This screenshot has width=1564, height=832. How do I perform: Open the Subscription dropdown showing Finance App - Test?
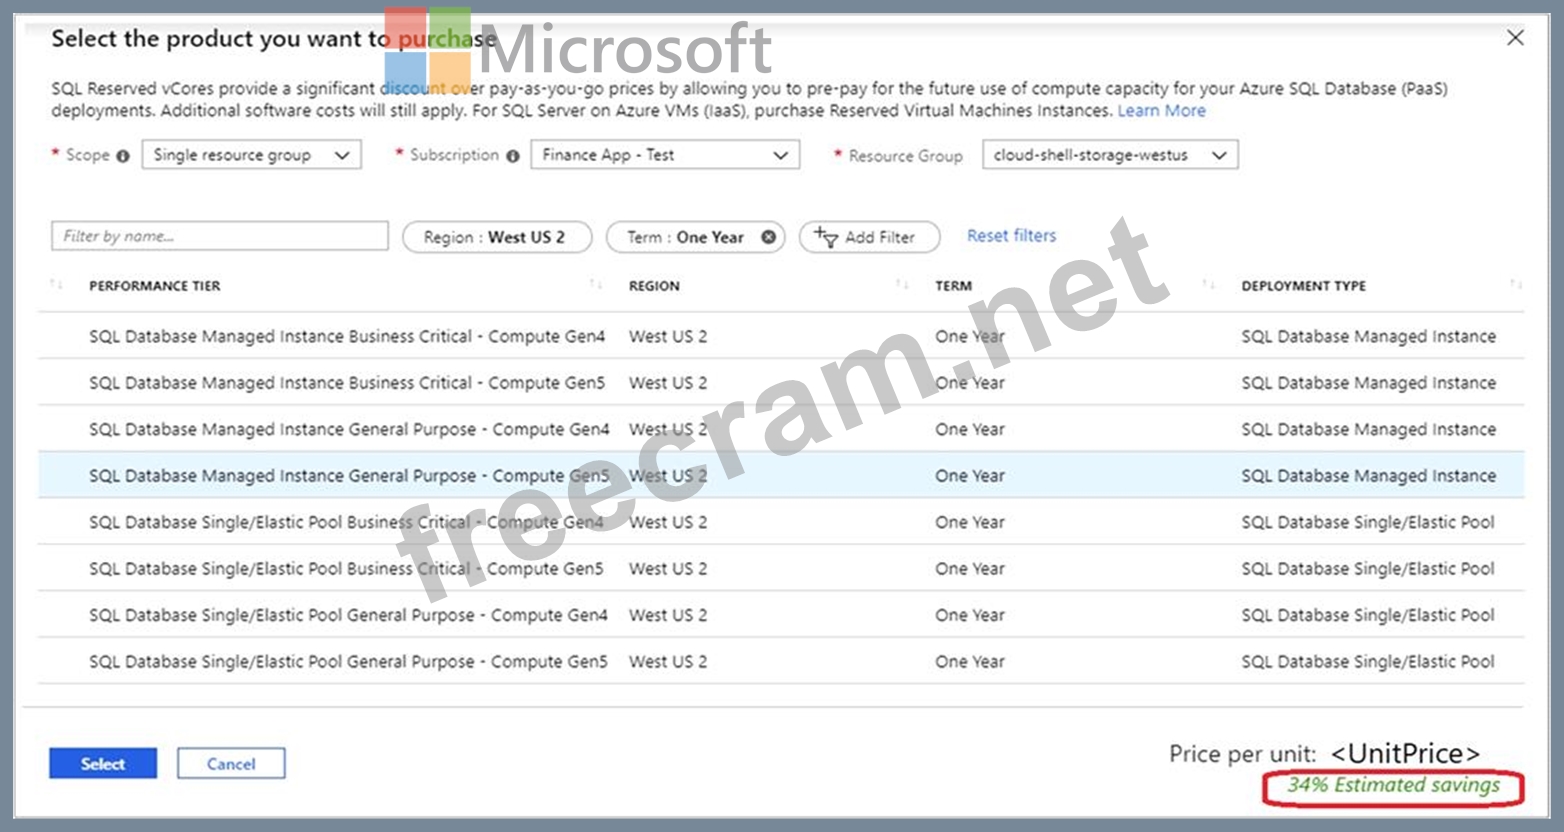click(x=665, y=155)
